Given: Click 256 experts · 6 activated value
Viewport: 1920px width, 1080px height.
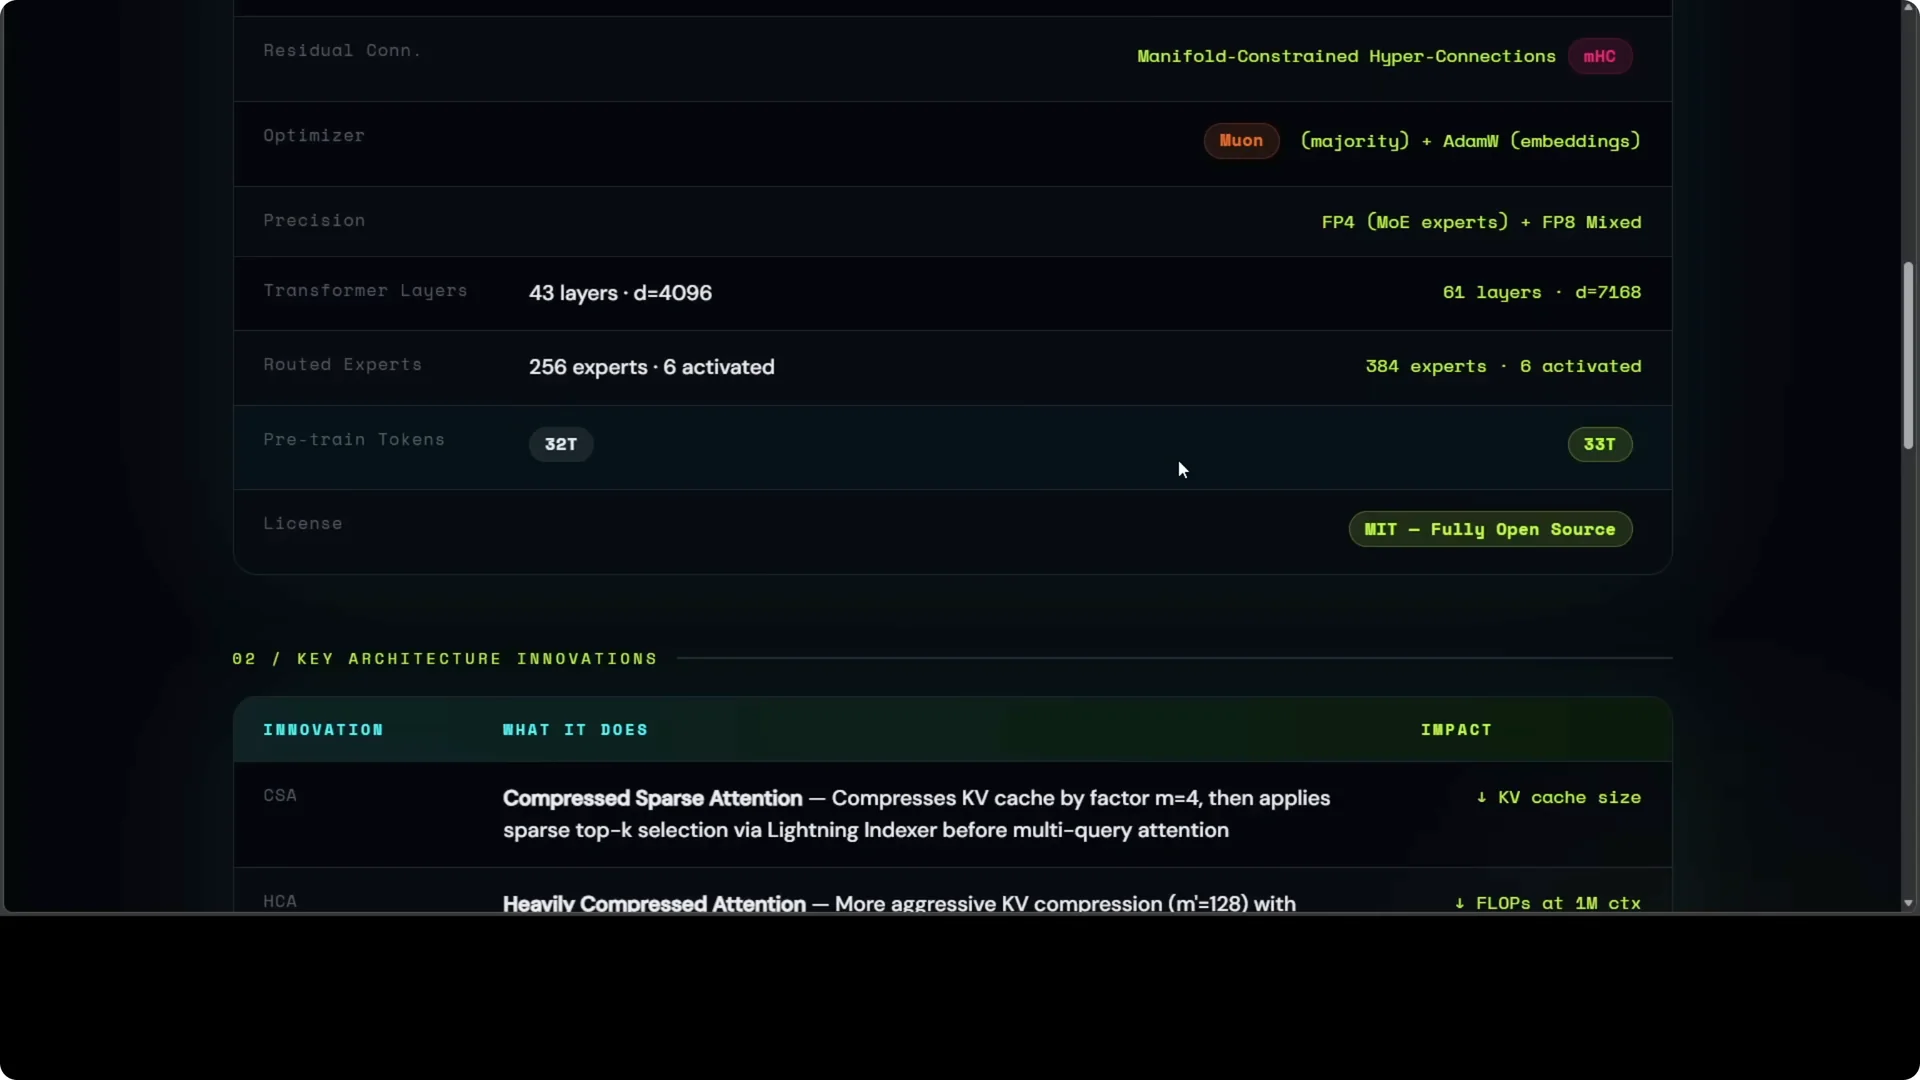Looking at the screenshot, I should pos(651,367).
